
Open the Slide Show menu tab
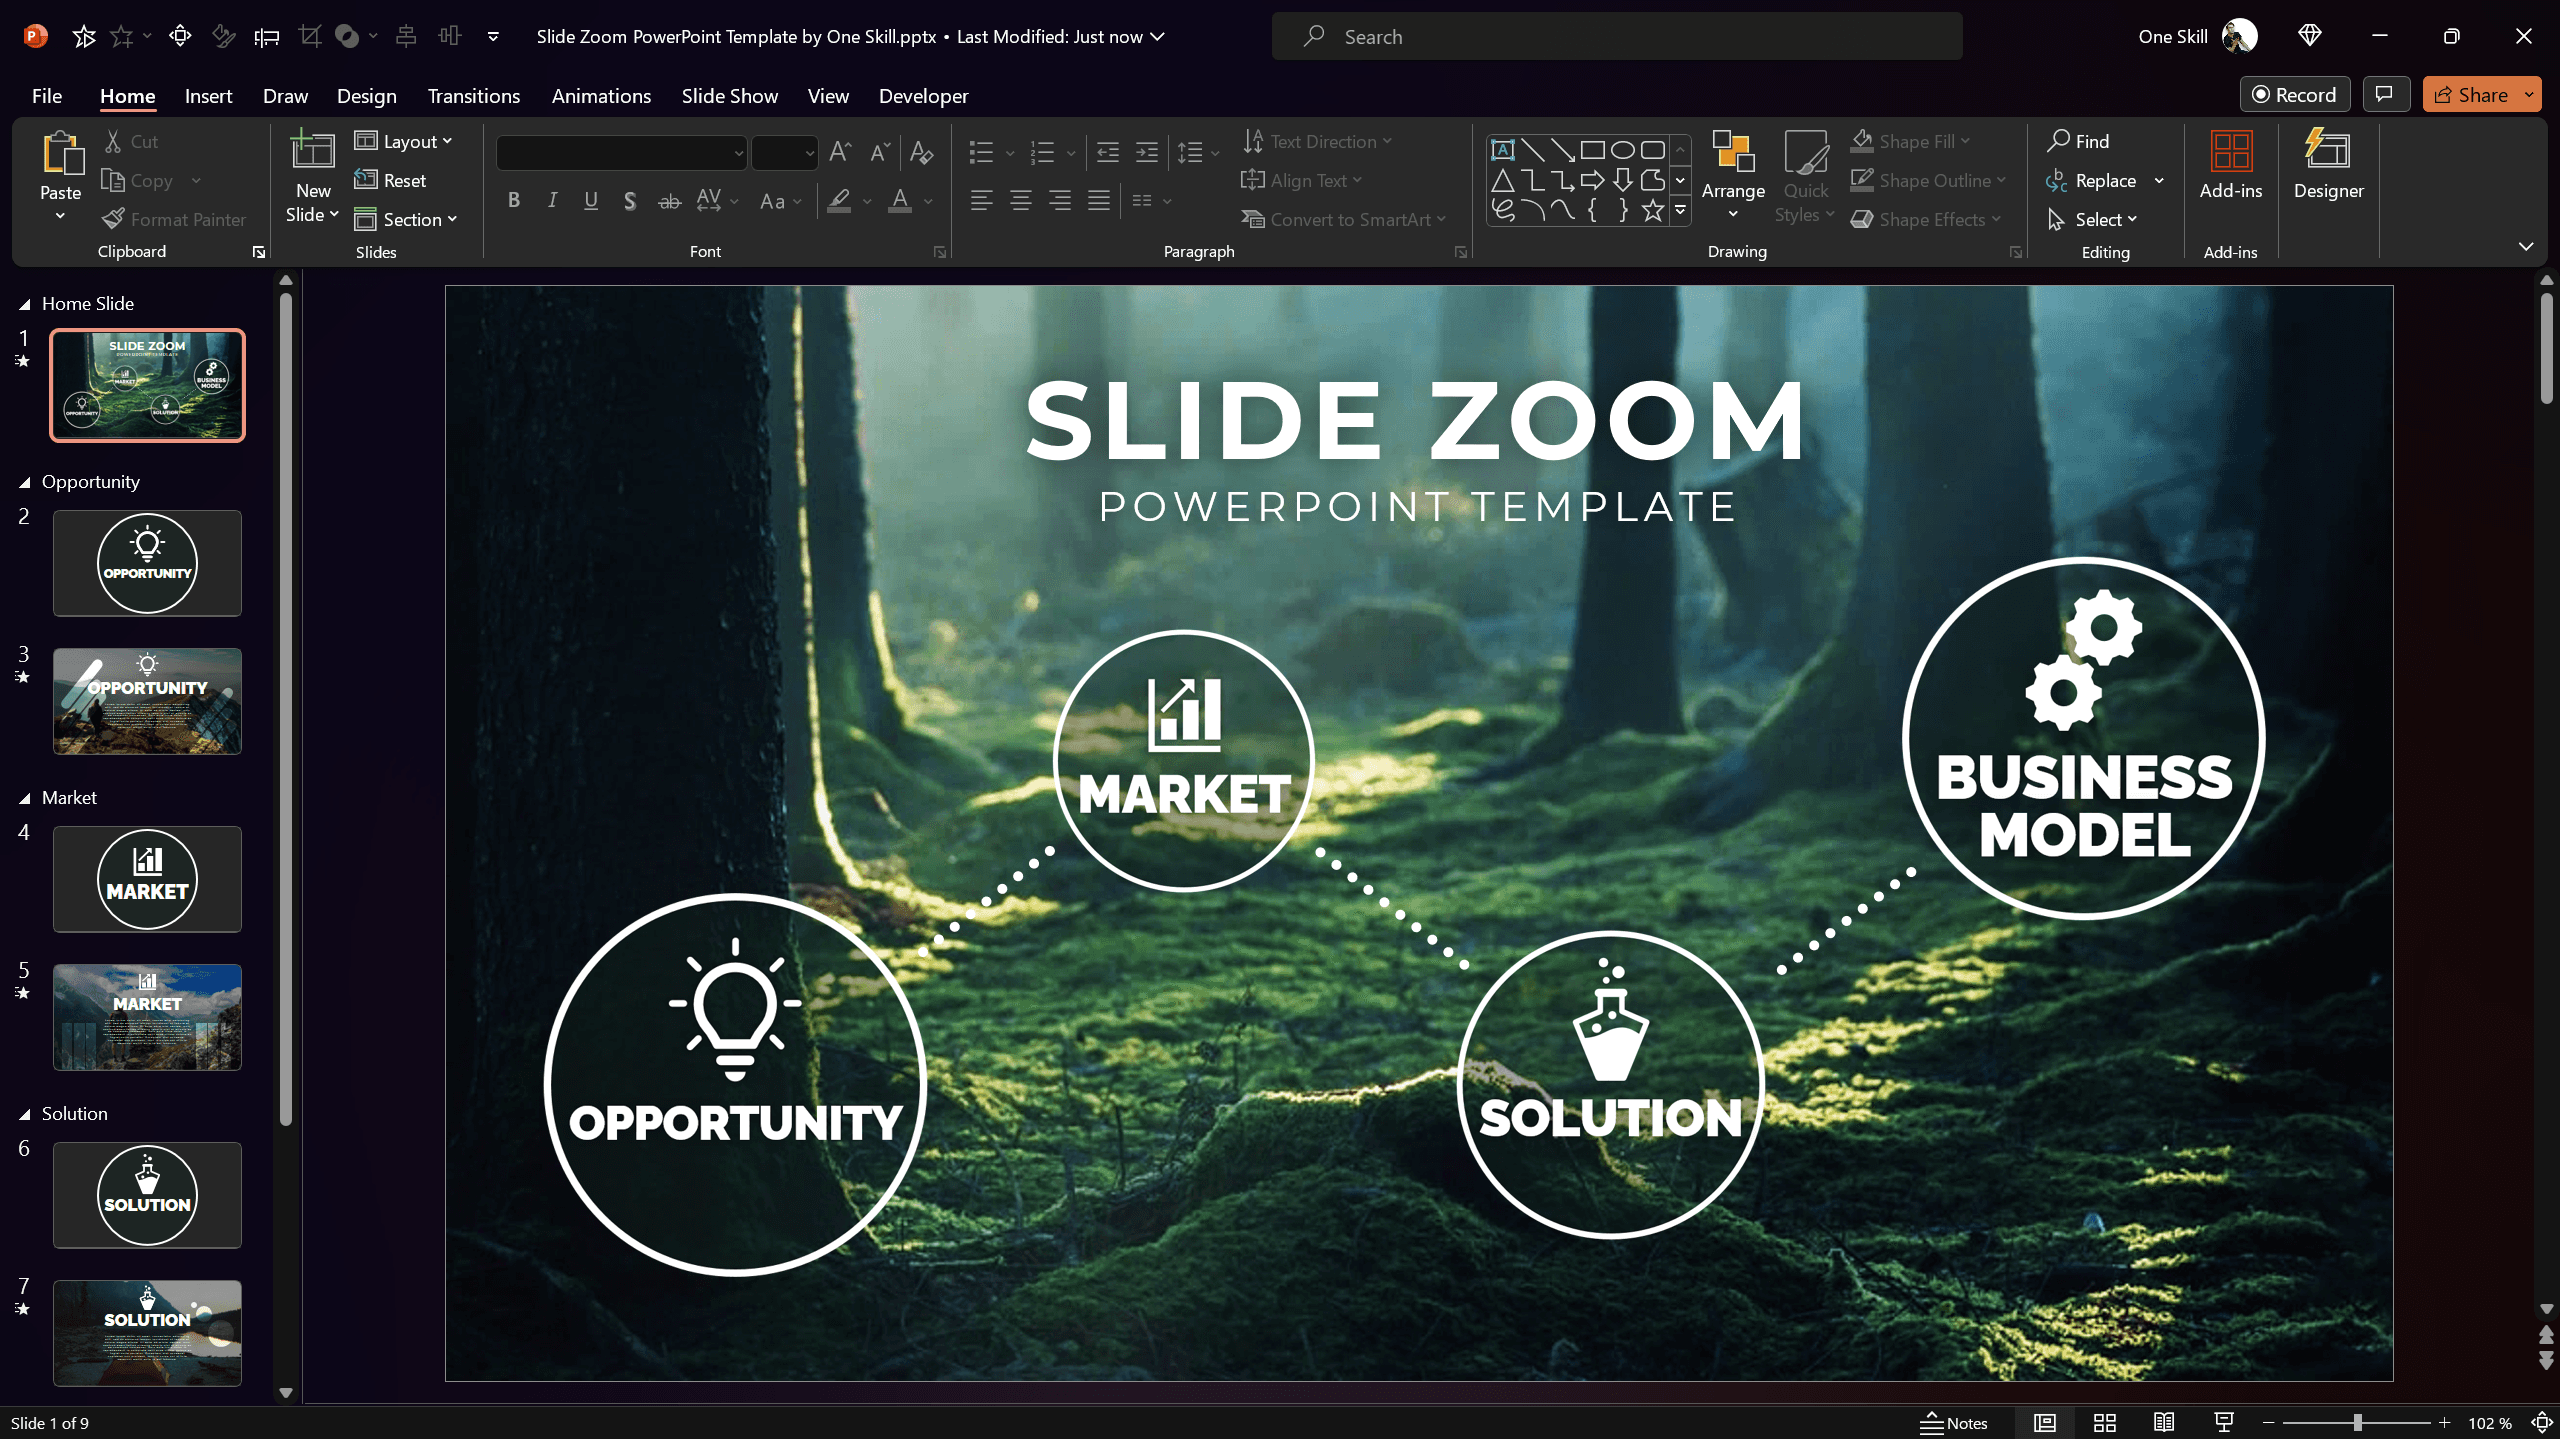(x=729, y=96)
